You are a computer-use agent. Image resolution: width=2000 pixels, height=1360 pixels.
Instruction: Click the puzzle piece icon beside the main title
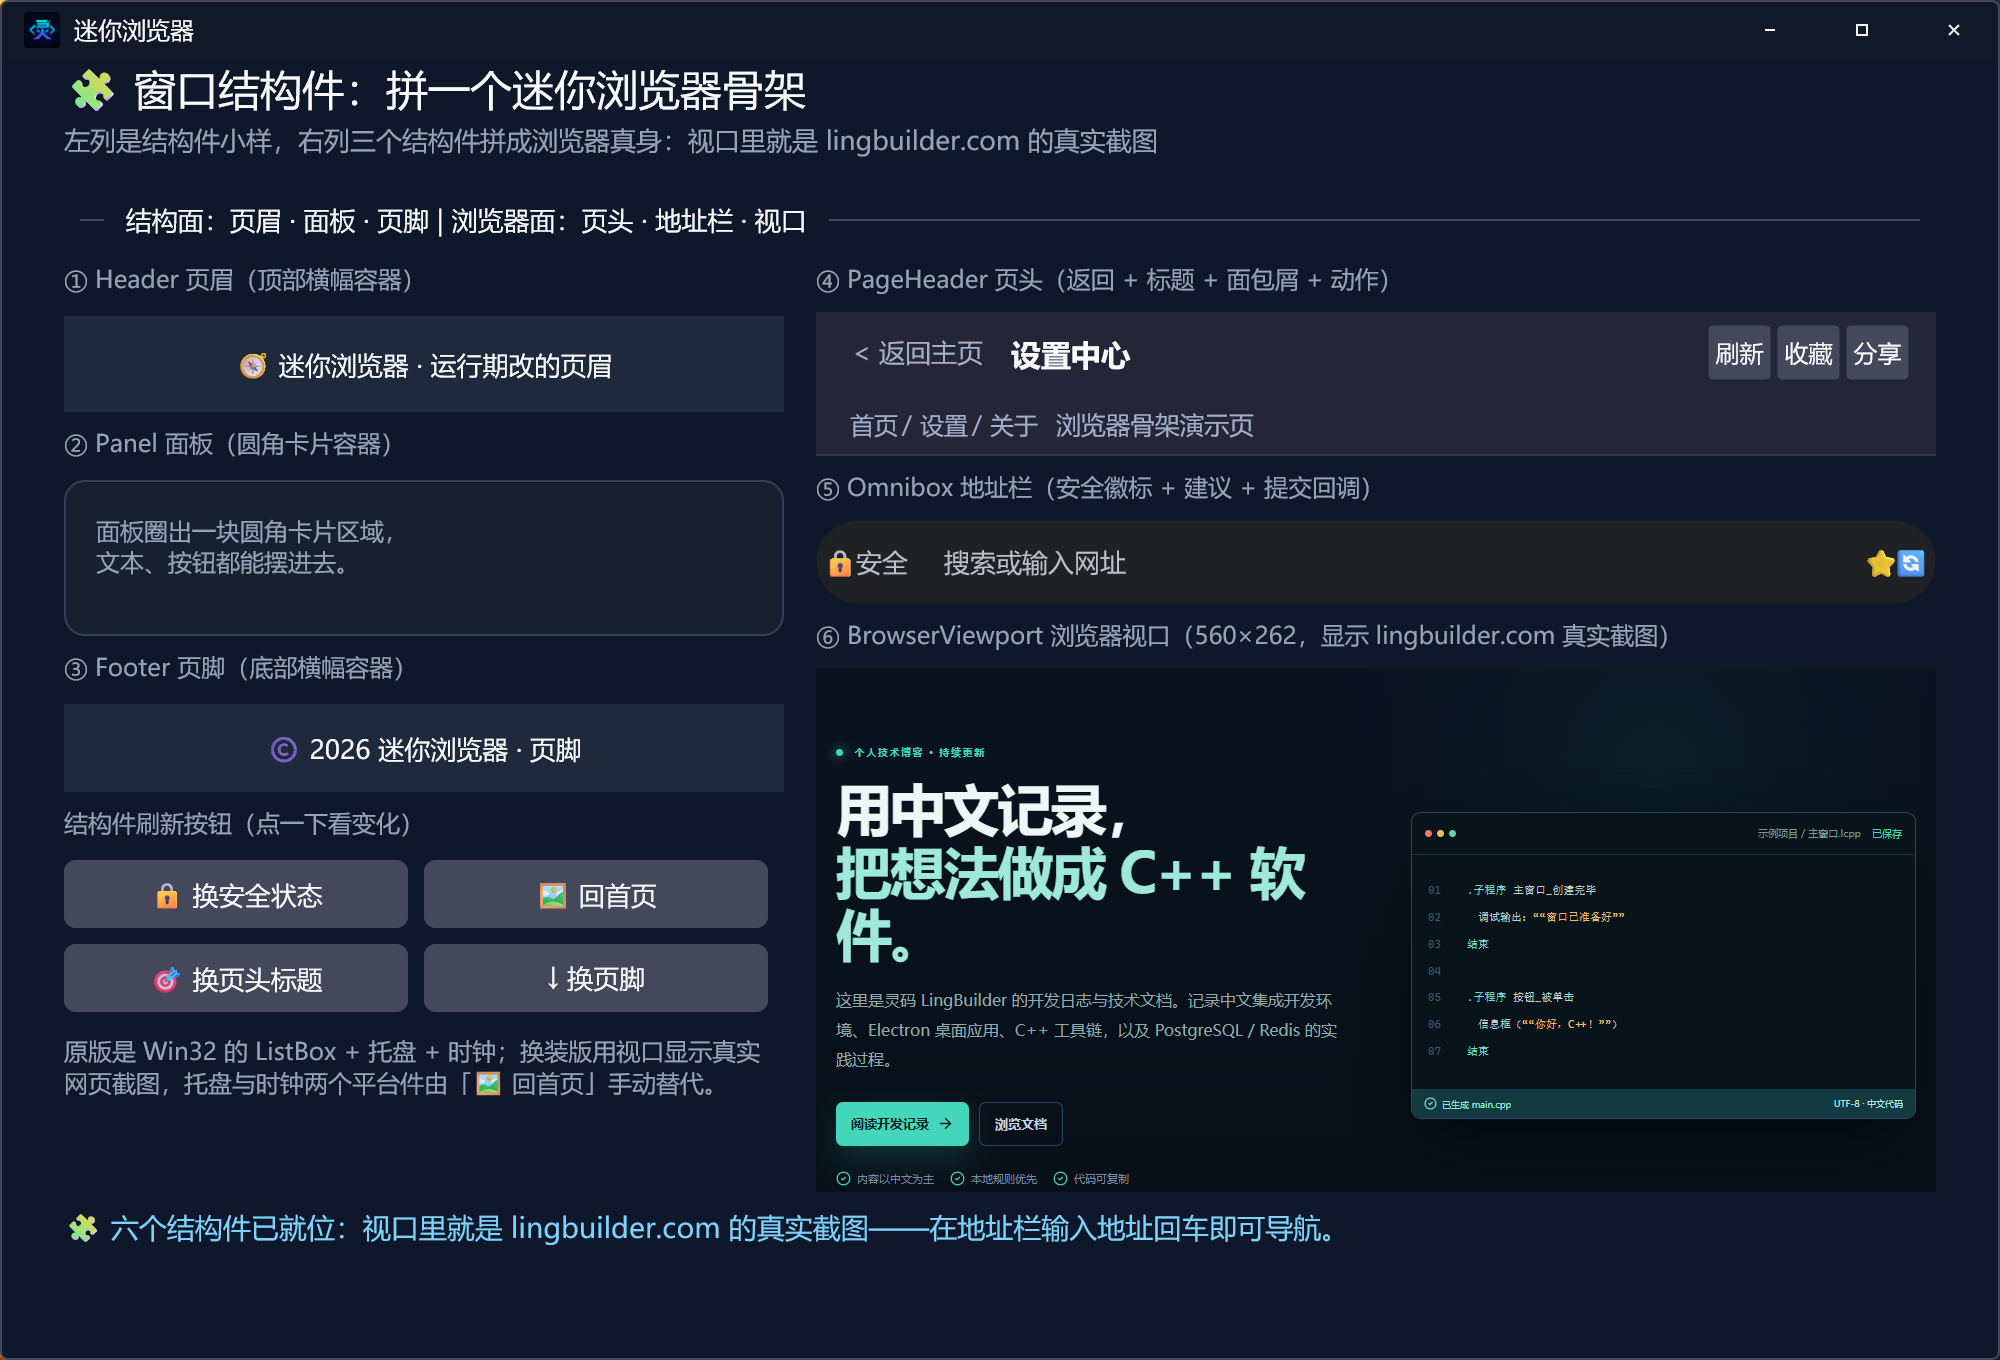click(92, 91)
